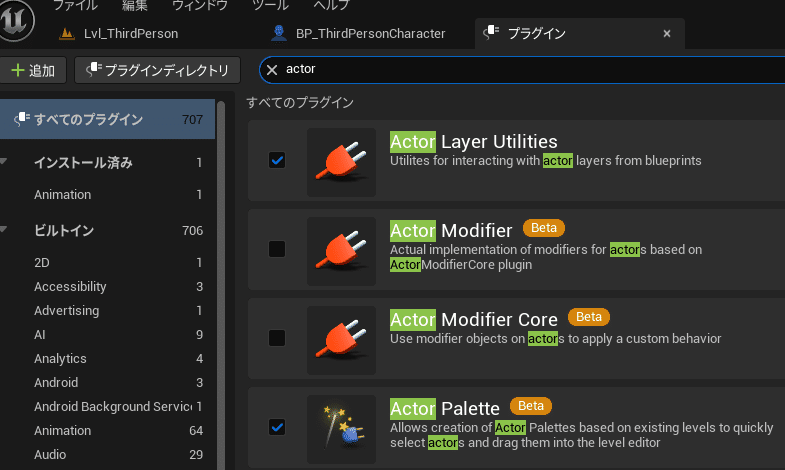The image size is (785, 470).
Task: Switch to the Lvl_ThirdPerson tab
Action: [x=119, y=34]
